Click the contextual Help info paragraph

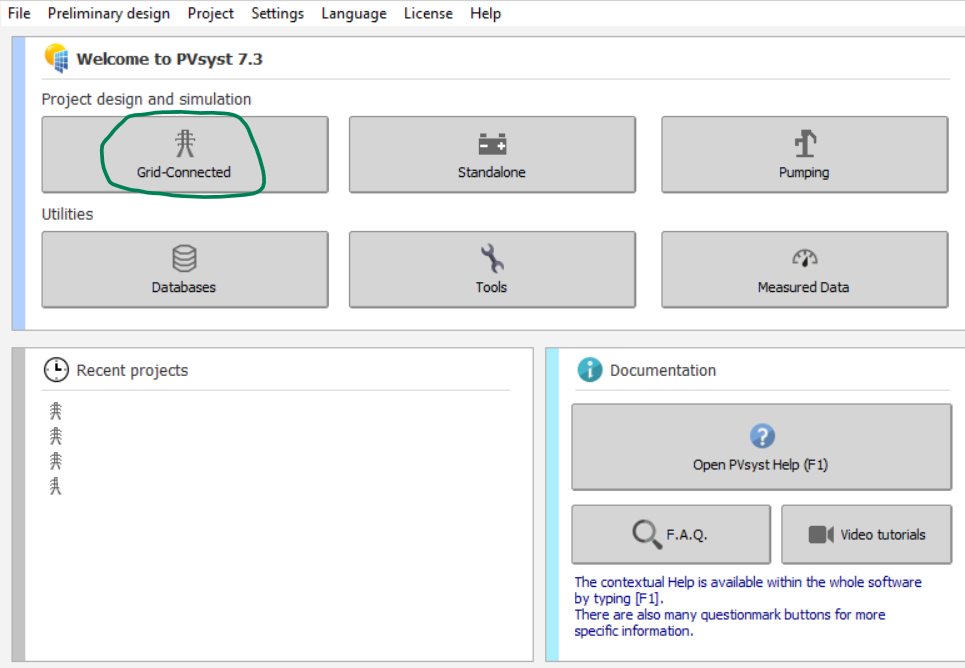(x=748, y=606)
